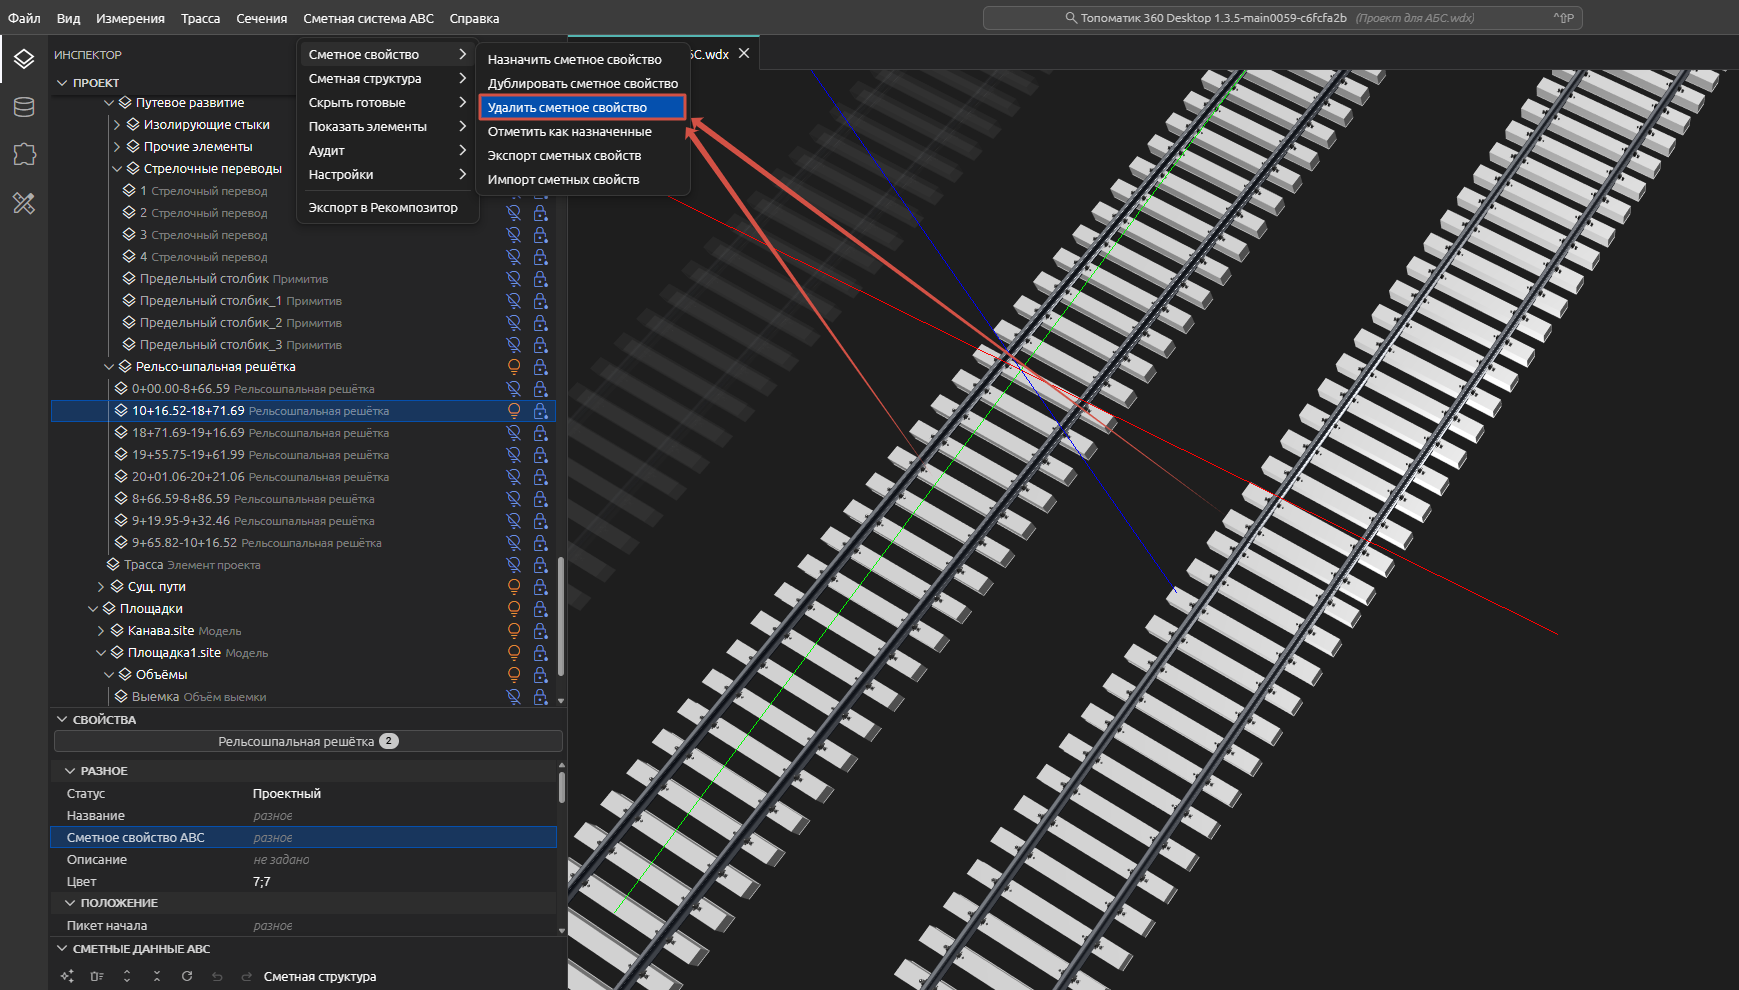Toggle visibility bulb for 9+65.82-10+16.52

point(514,543)
